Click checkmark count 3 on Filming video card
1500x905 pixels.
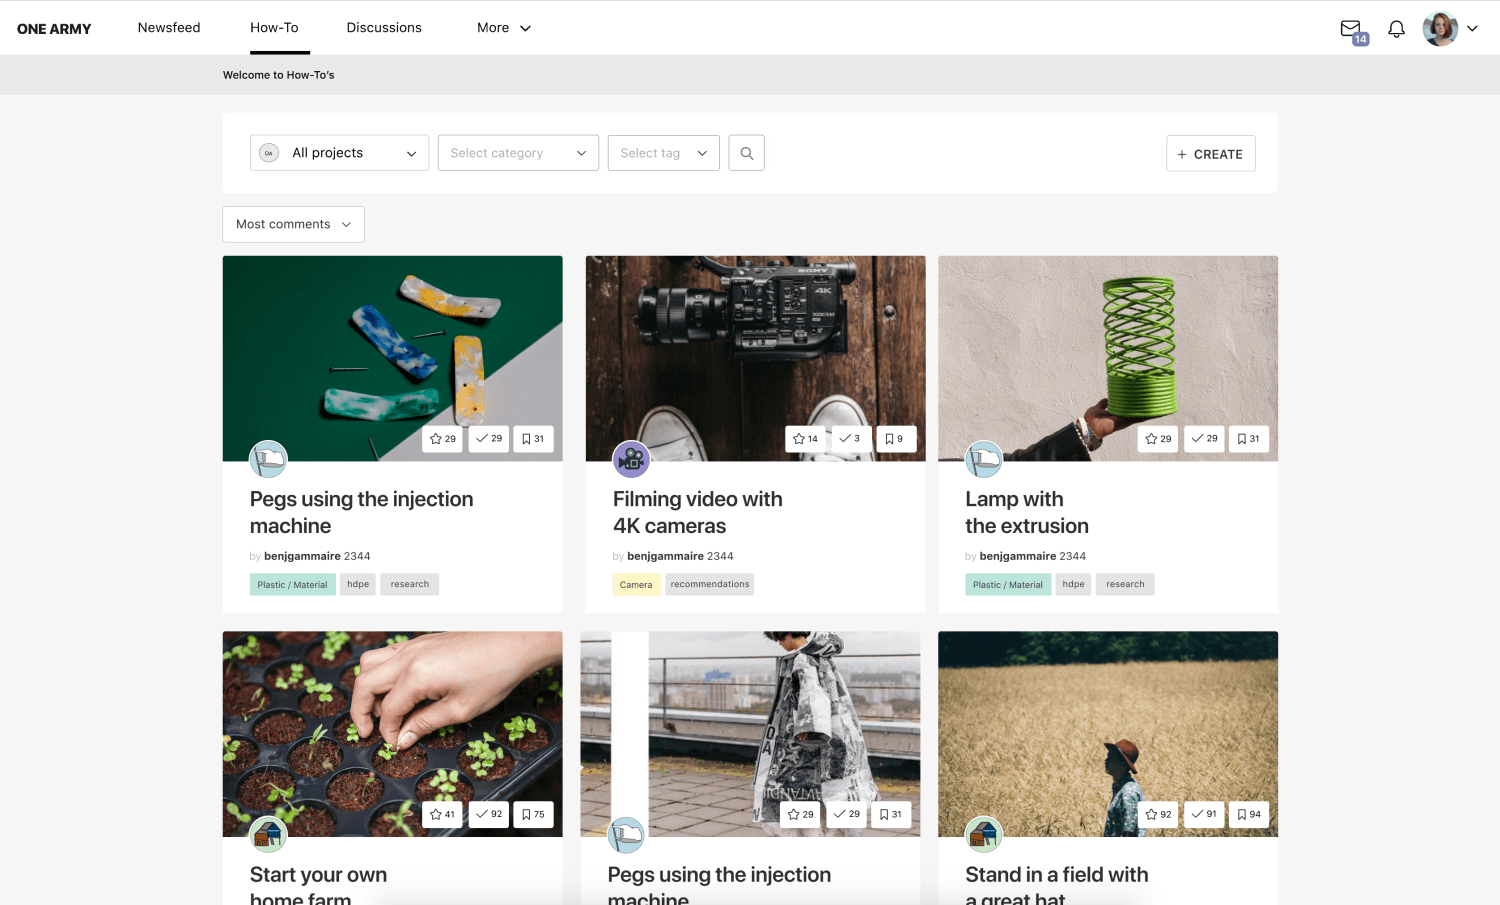tap(850, 439)
